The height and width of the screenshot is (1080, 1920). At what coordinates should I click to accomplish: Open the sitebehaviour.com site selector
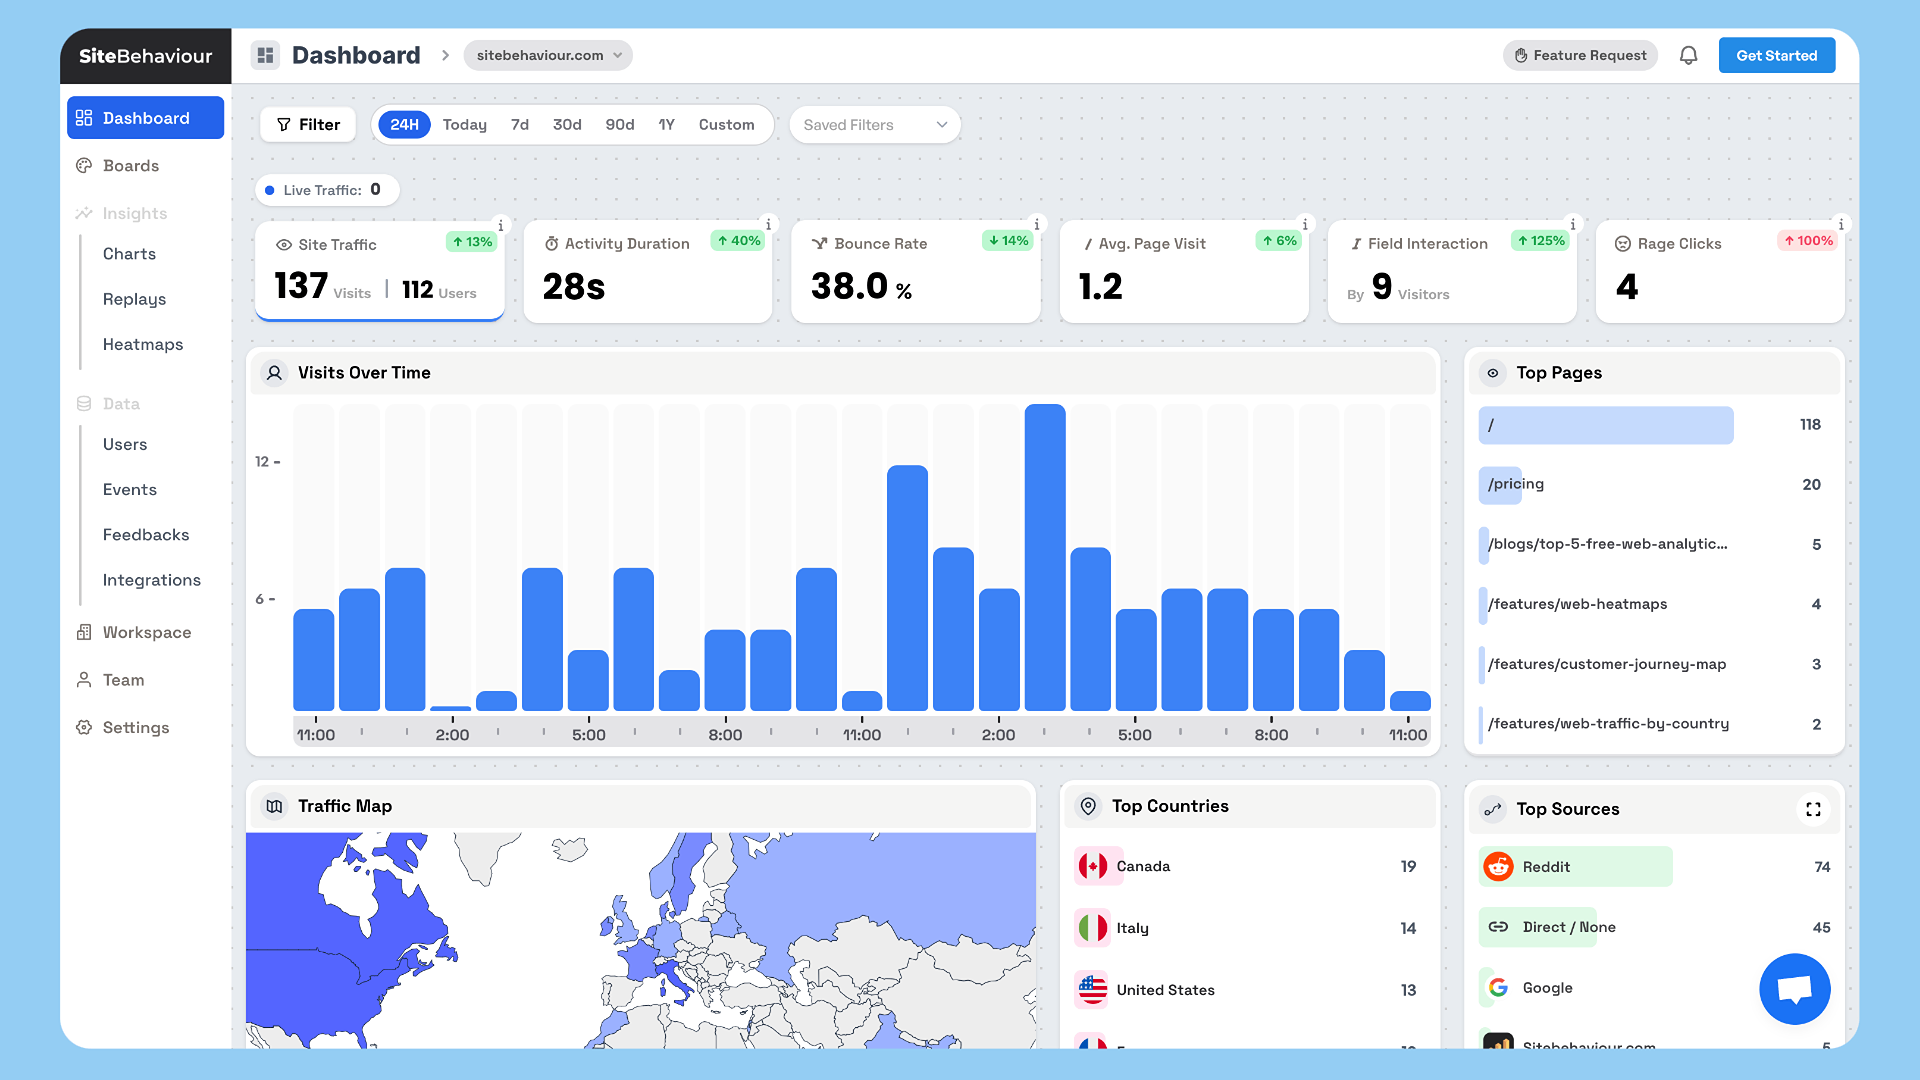(x=549, y=55)
